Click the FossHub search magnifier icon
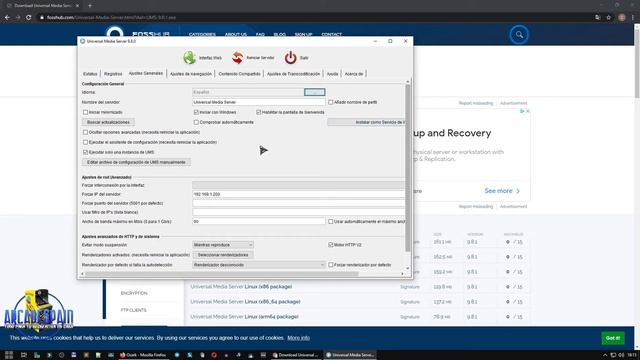The image size is (640, 360). point(519,35)
